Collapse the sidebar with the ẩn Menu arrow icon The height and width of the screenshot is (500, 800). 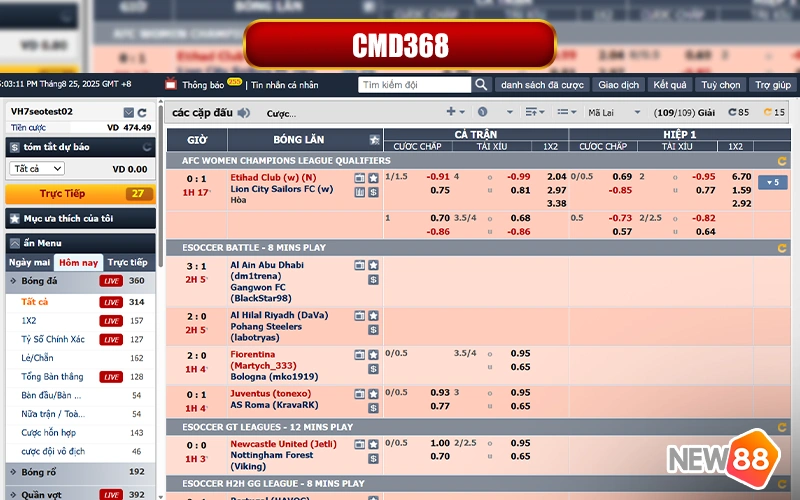click(15, 243)
